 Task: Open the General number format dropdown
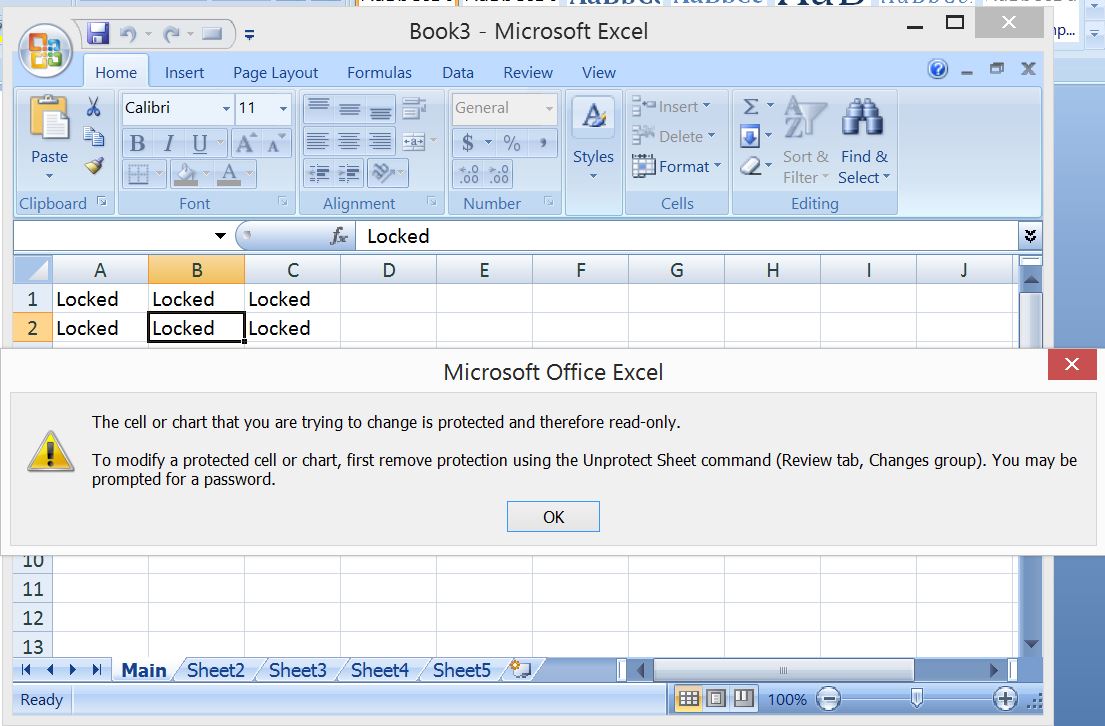pos(549,108)
